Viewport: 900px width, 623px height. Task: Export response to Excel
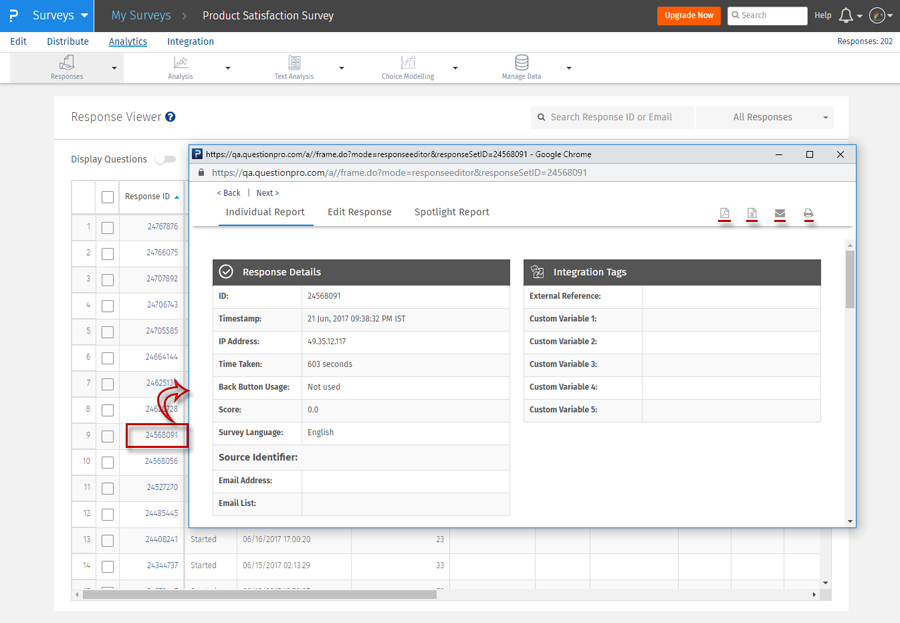point(752,214)
